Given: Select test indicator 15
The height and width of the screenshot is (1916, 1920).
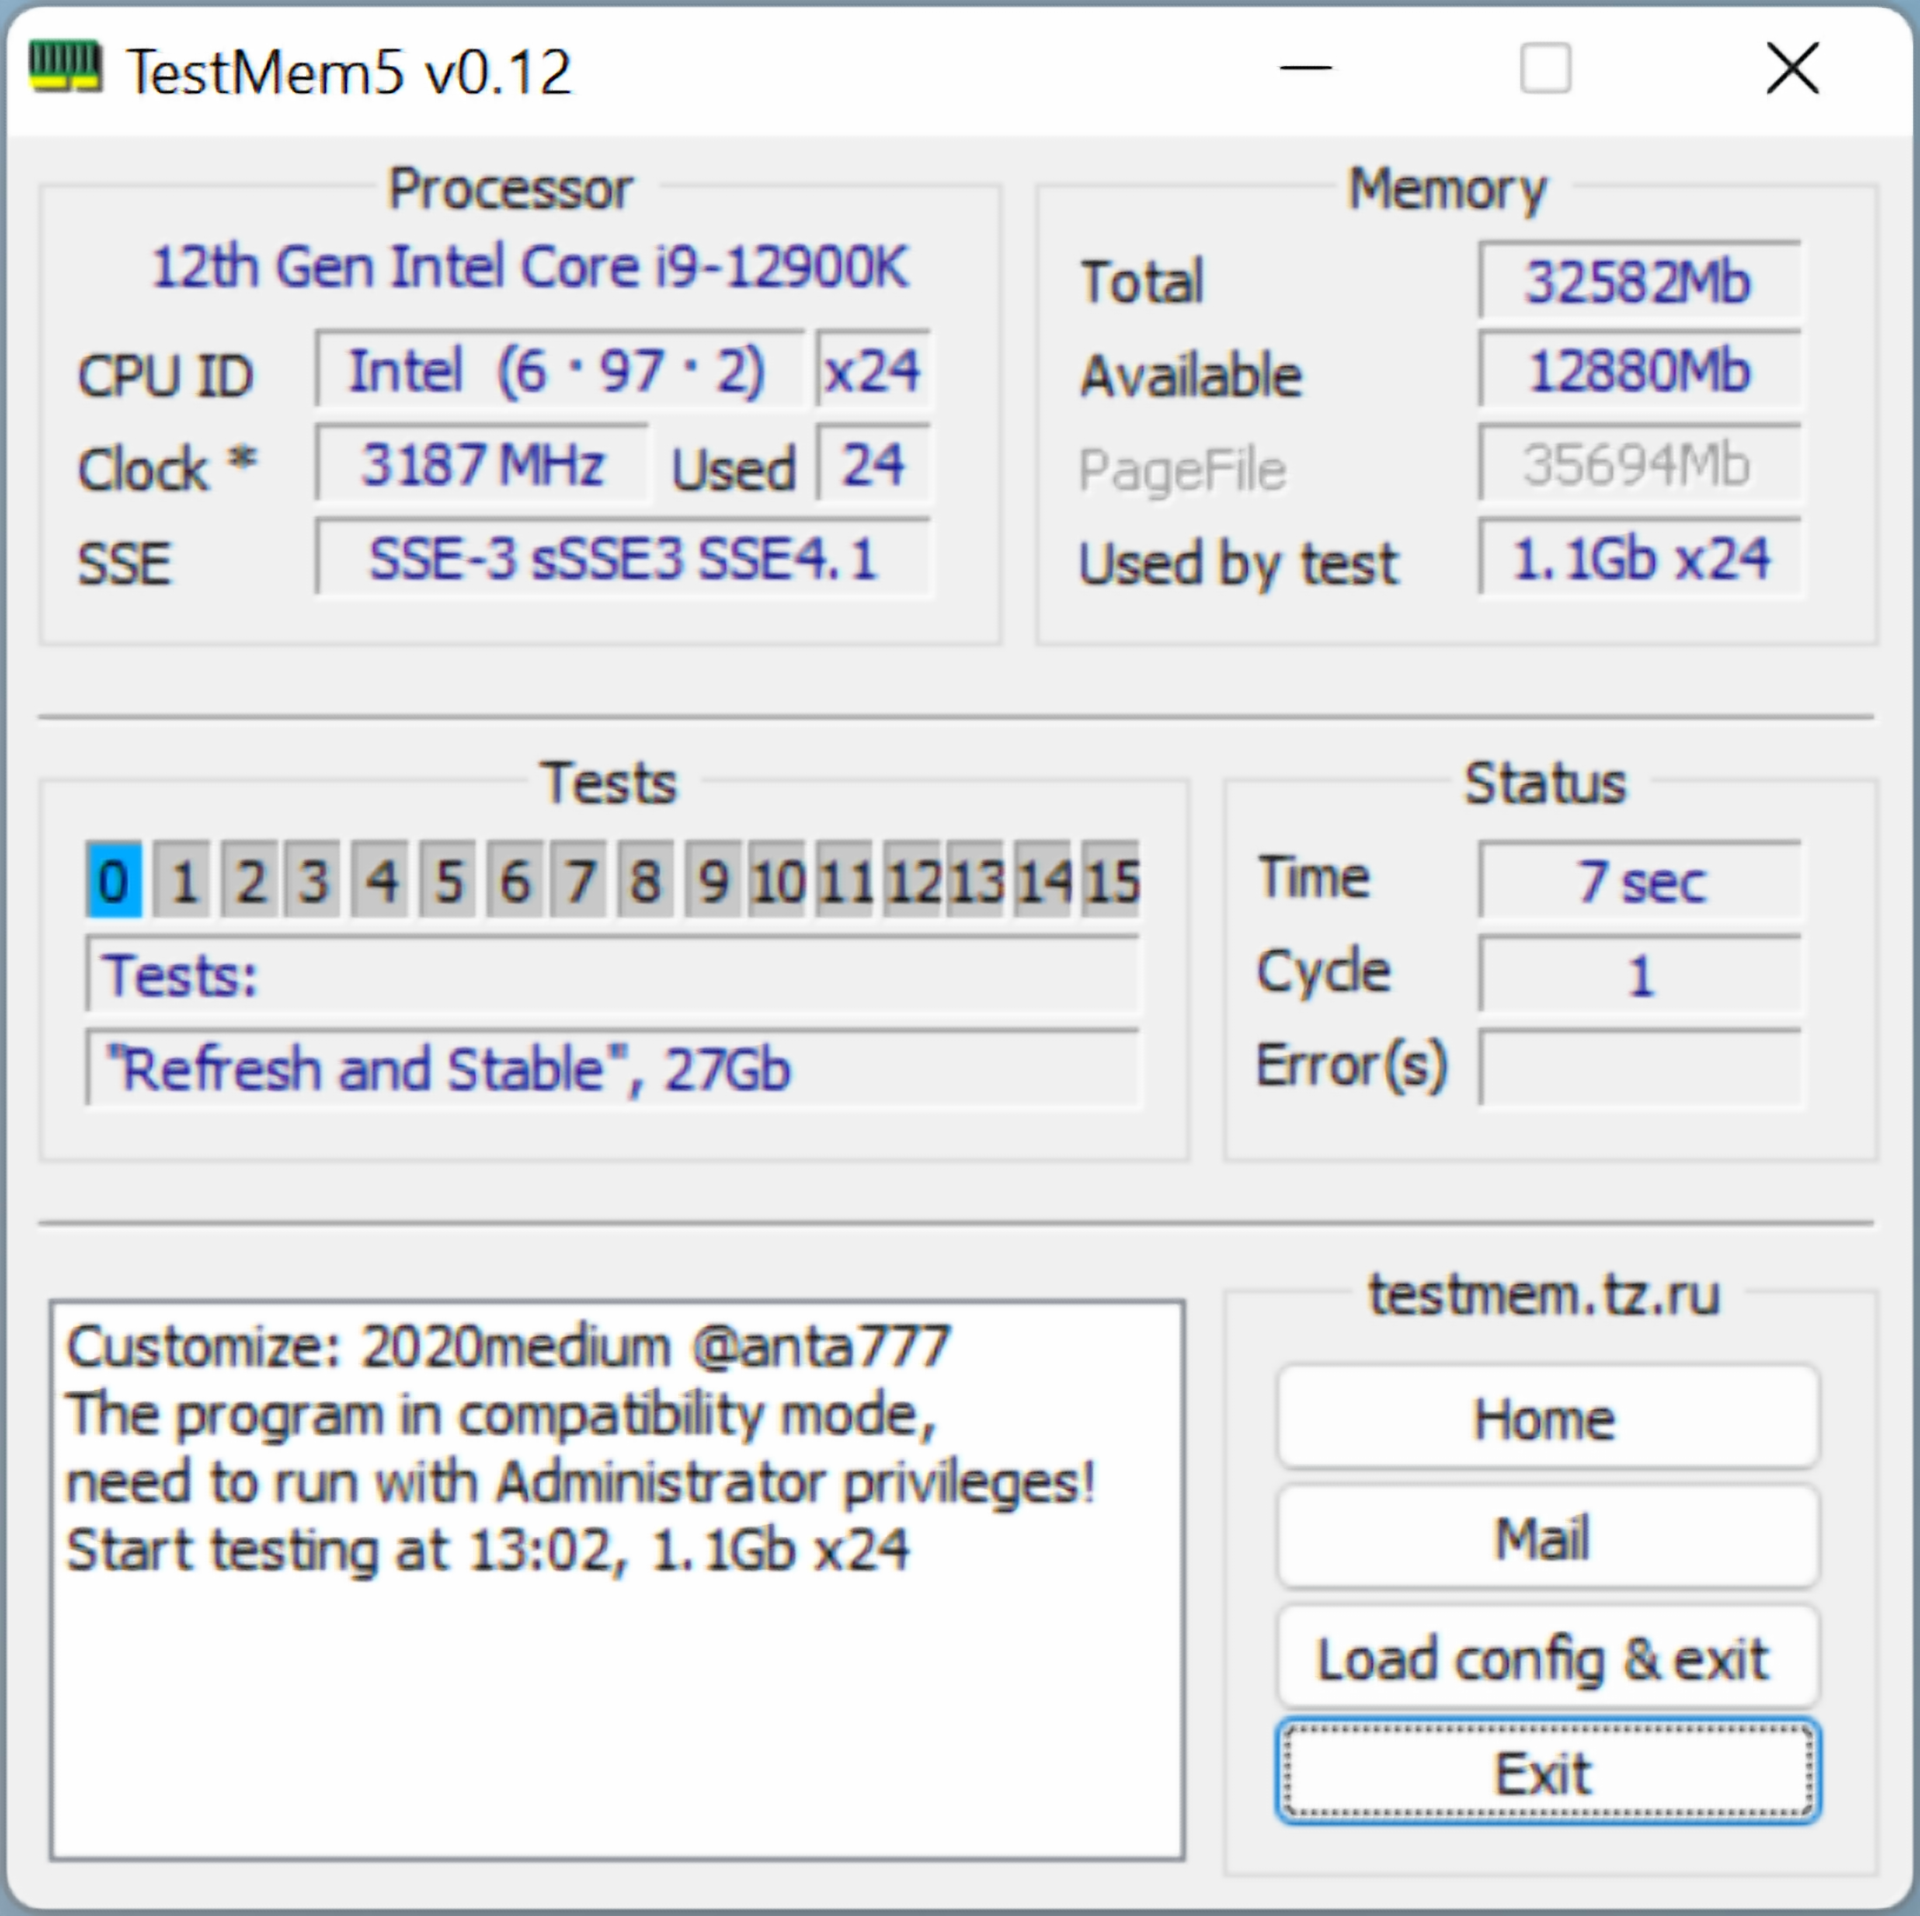Looking at the screenshot, I should pos(1112,880).
